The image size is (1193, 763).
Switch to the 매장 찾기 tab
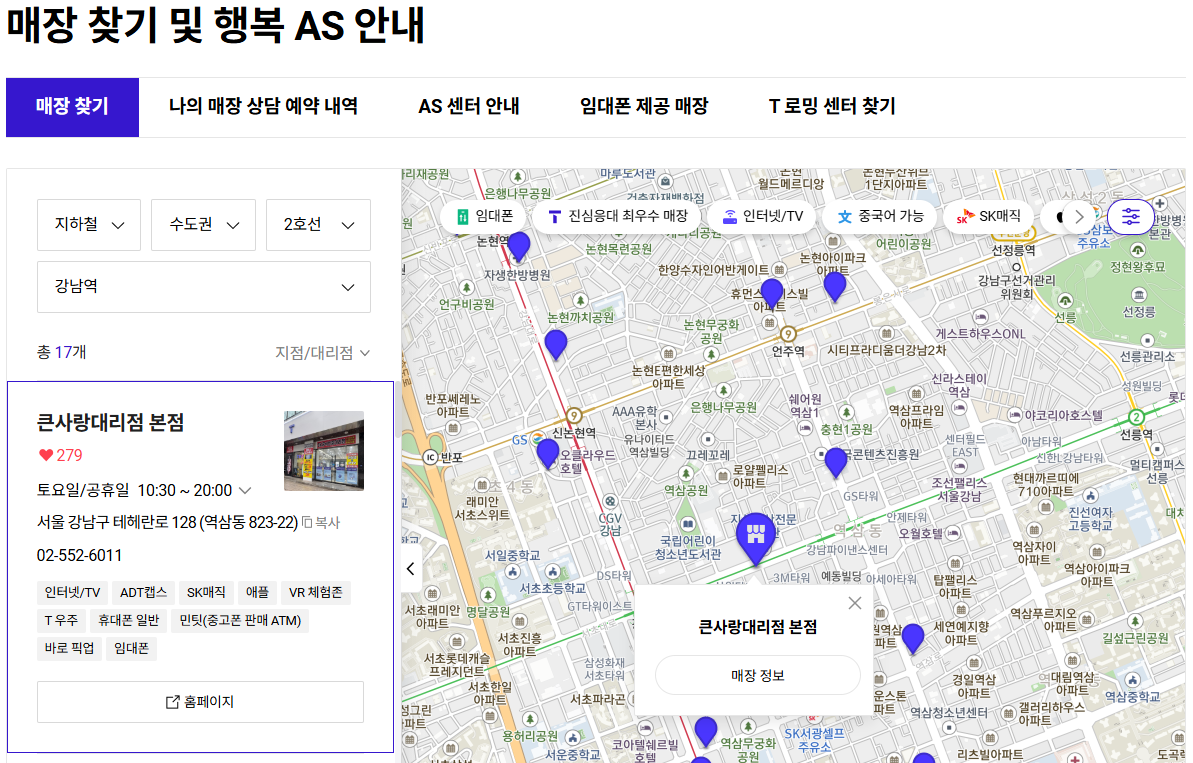[x=72, y=107]
